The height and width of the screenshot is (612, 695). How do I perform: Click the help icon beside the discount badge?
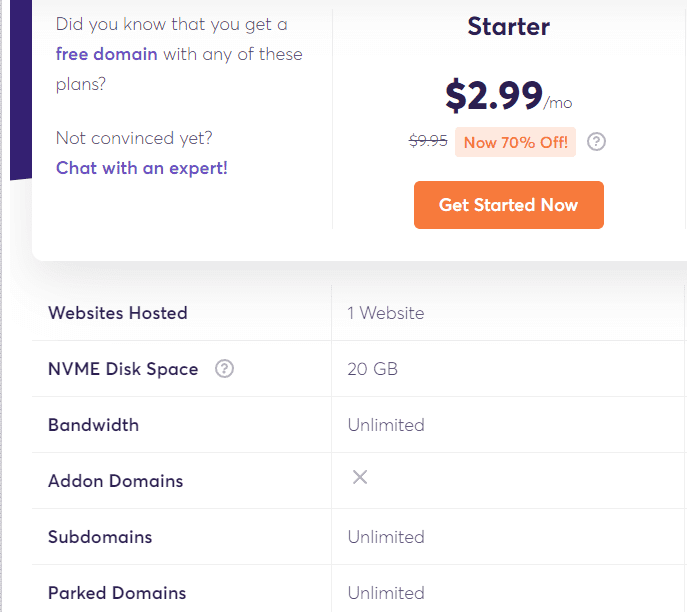pos(596,142)
